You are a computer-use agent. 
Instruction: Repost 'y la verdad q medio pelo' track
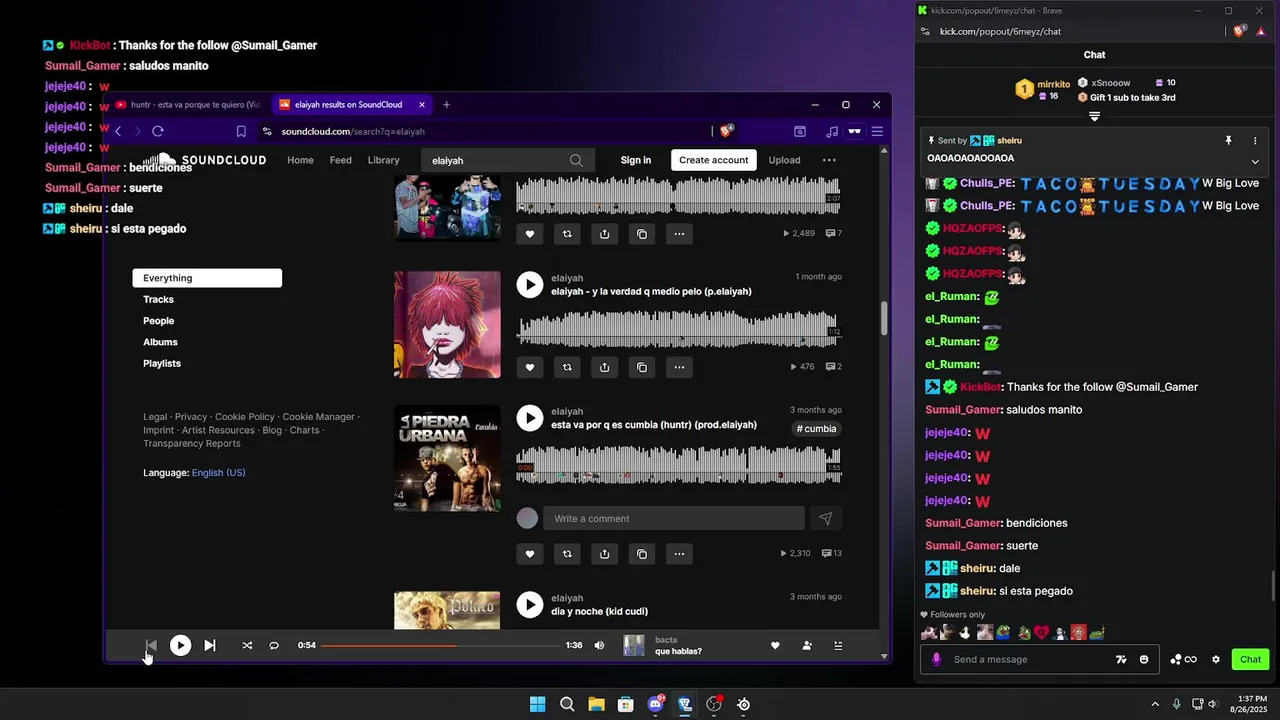(x=567, y=367)
